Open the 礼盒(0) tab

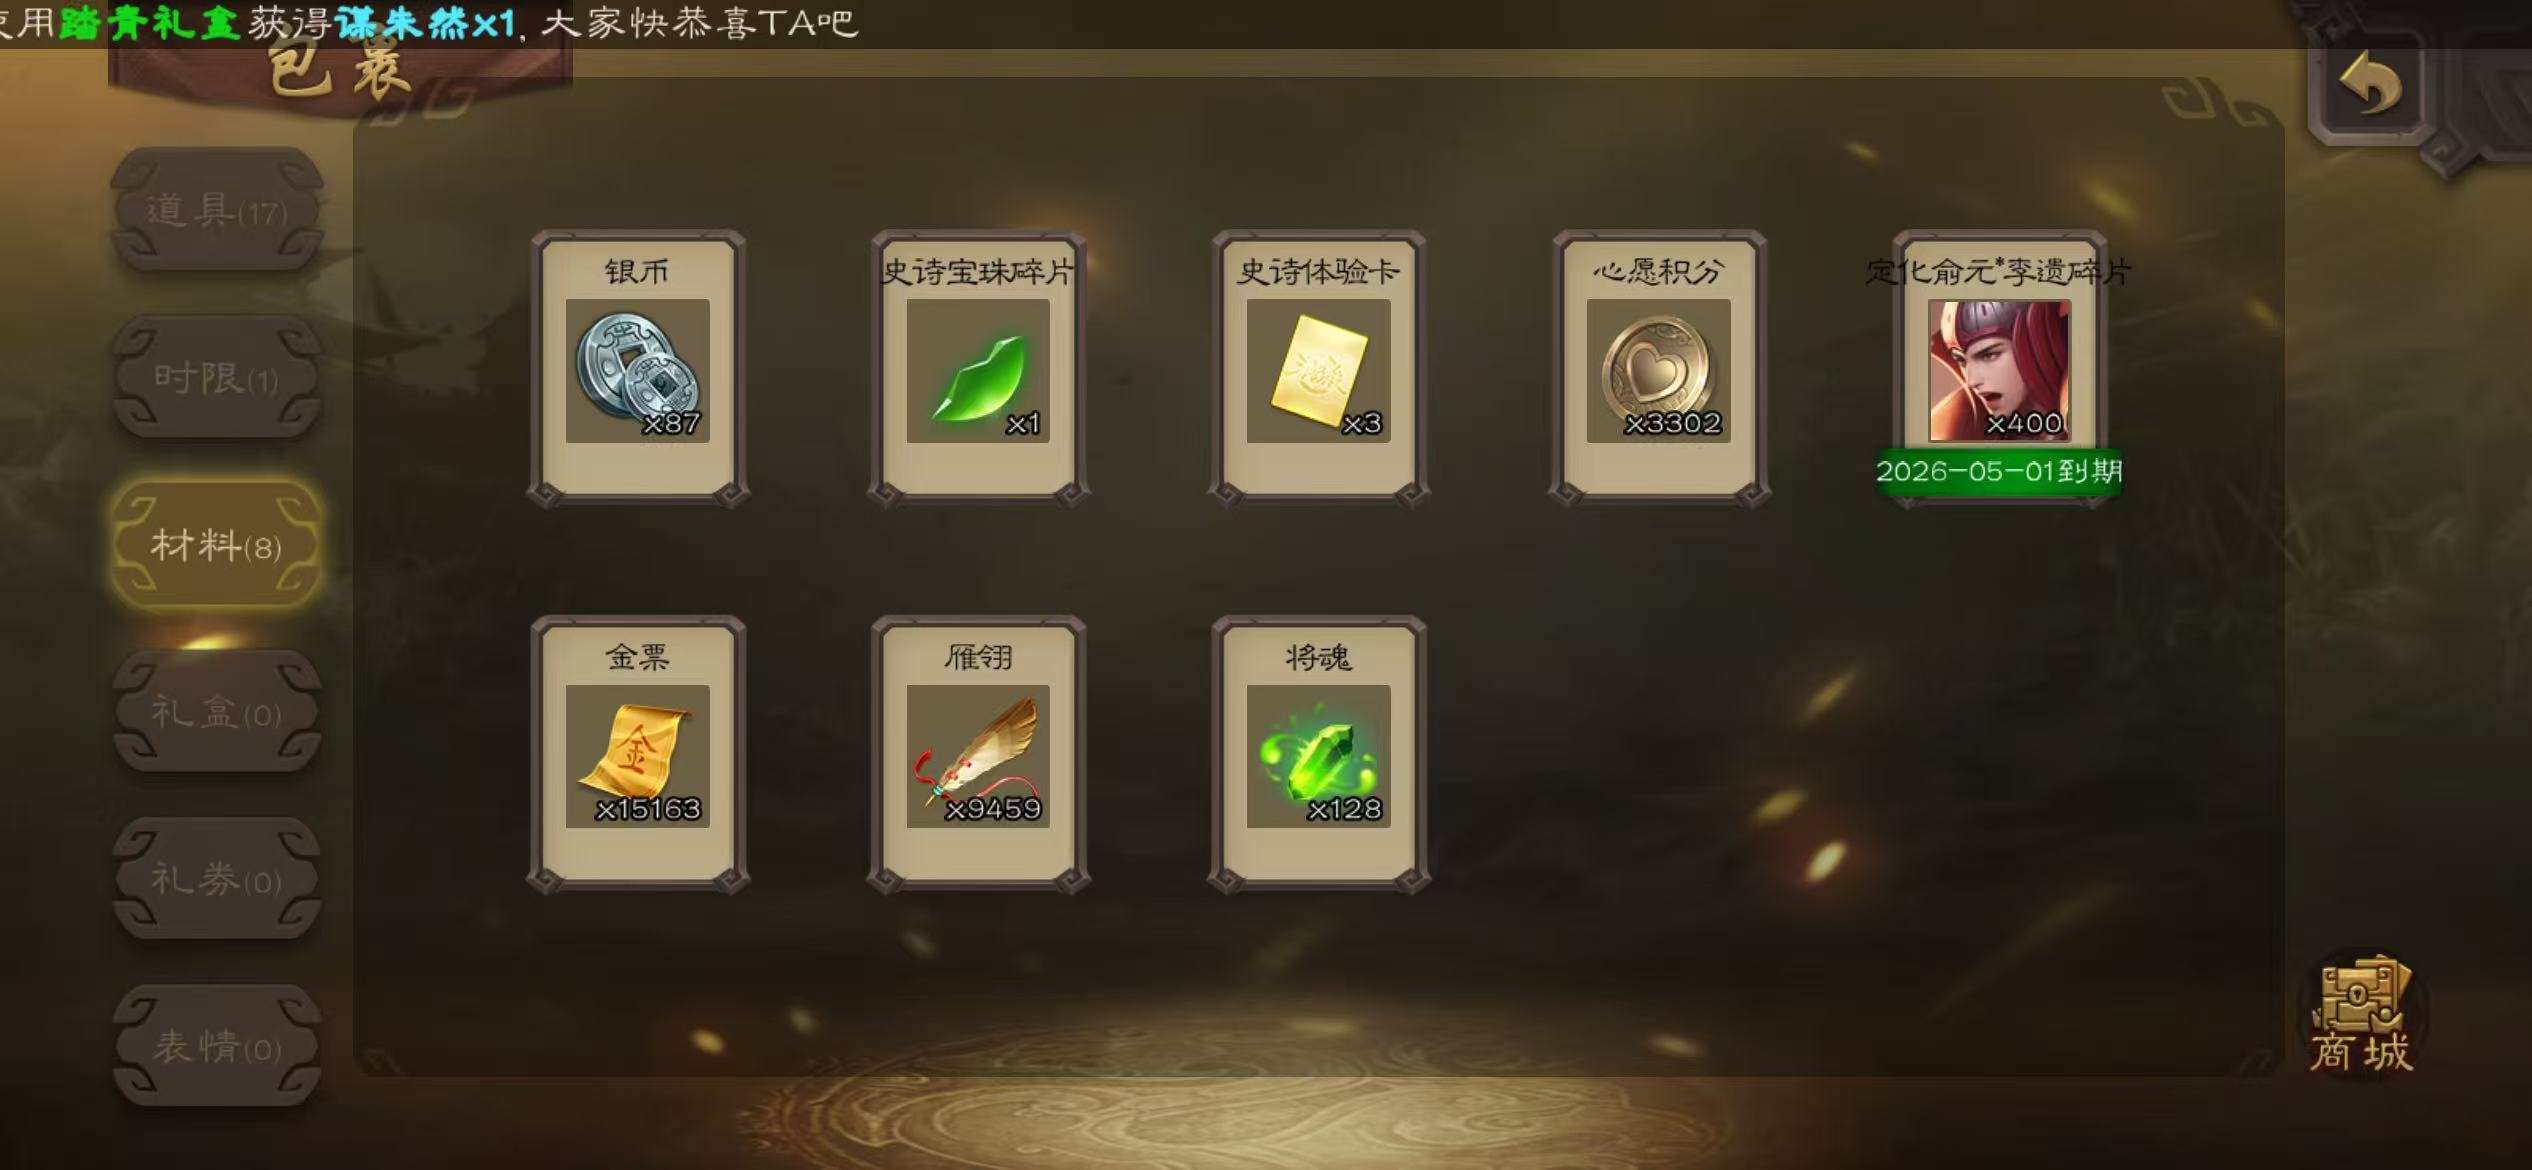(216, 712)
